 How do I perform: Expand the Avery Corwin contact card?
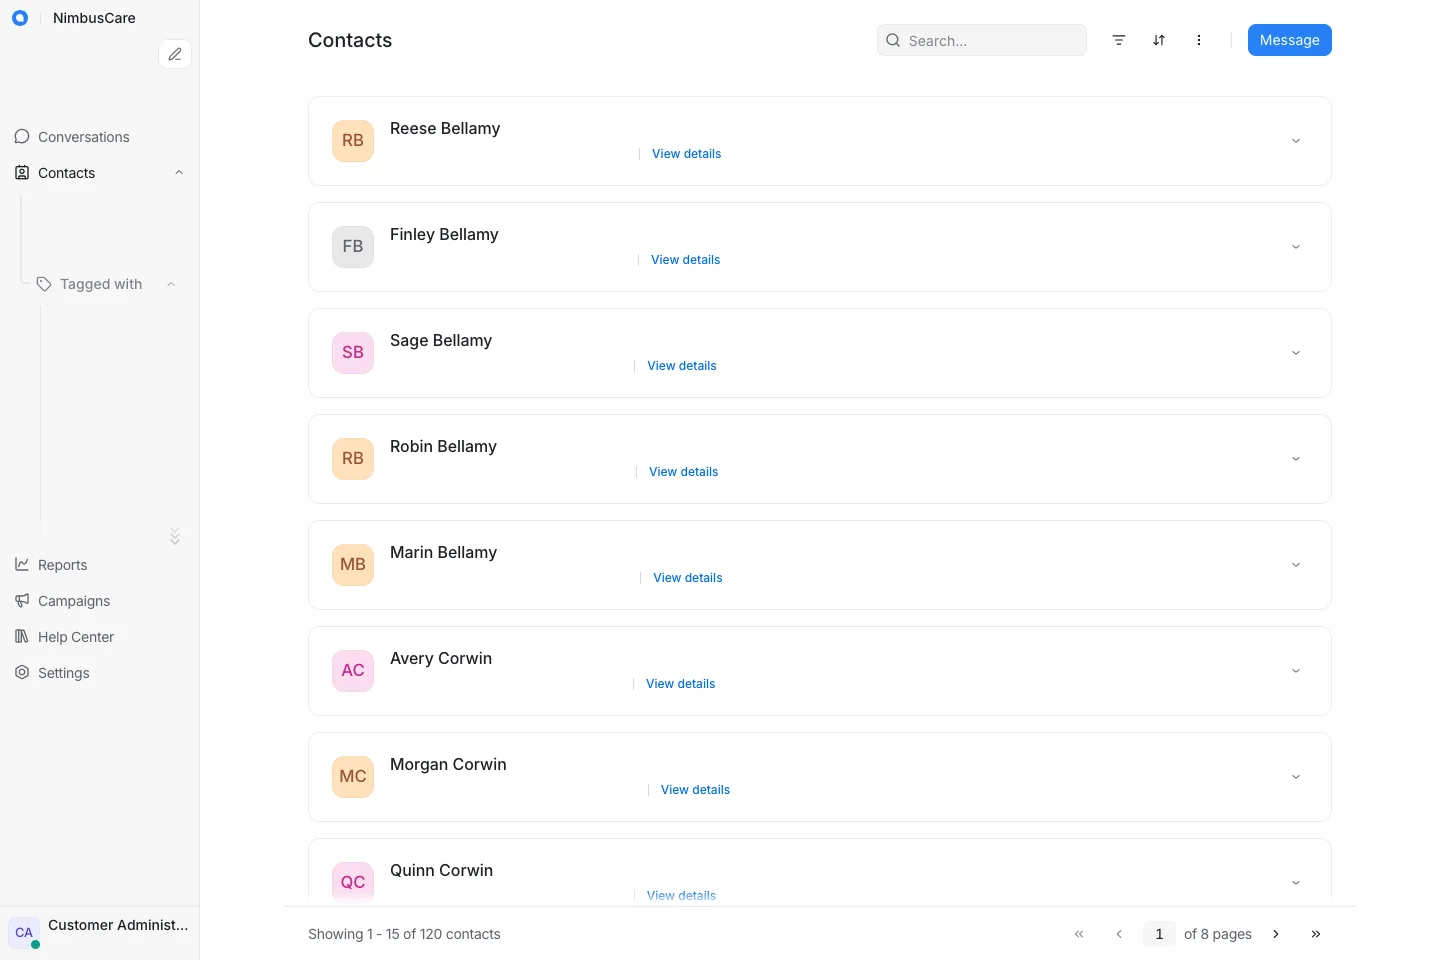[x=1296, y=671]
